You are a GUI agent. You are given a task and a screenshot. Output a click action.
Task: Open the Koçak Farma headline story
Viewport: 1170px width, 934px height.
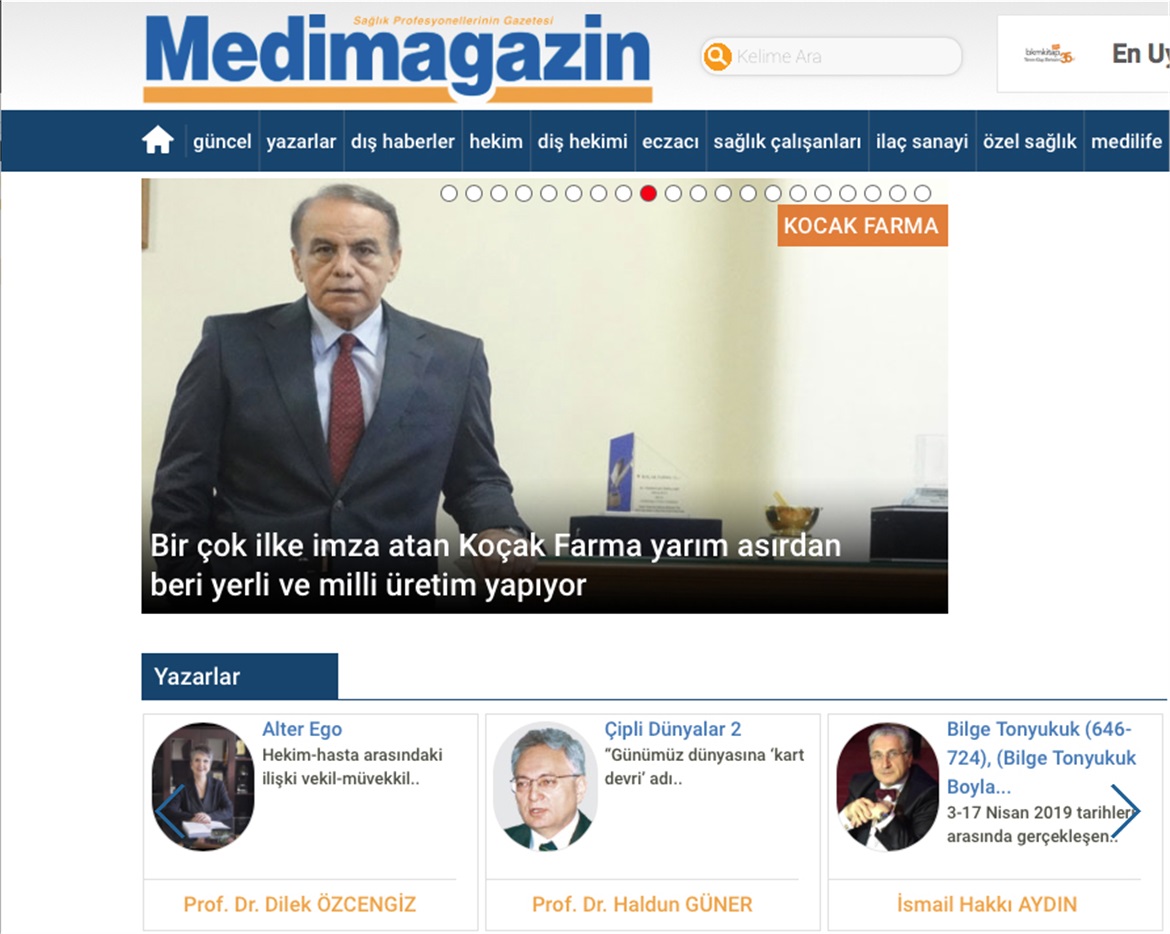pos(495,565)
